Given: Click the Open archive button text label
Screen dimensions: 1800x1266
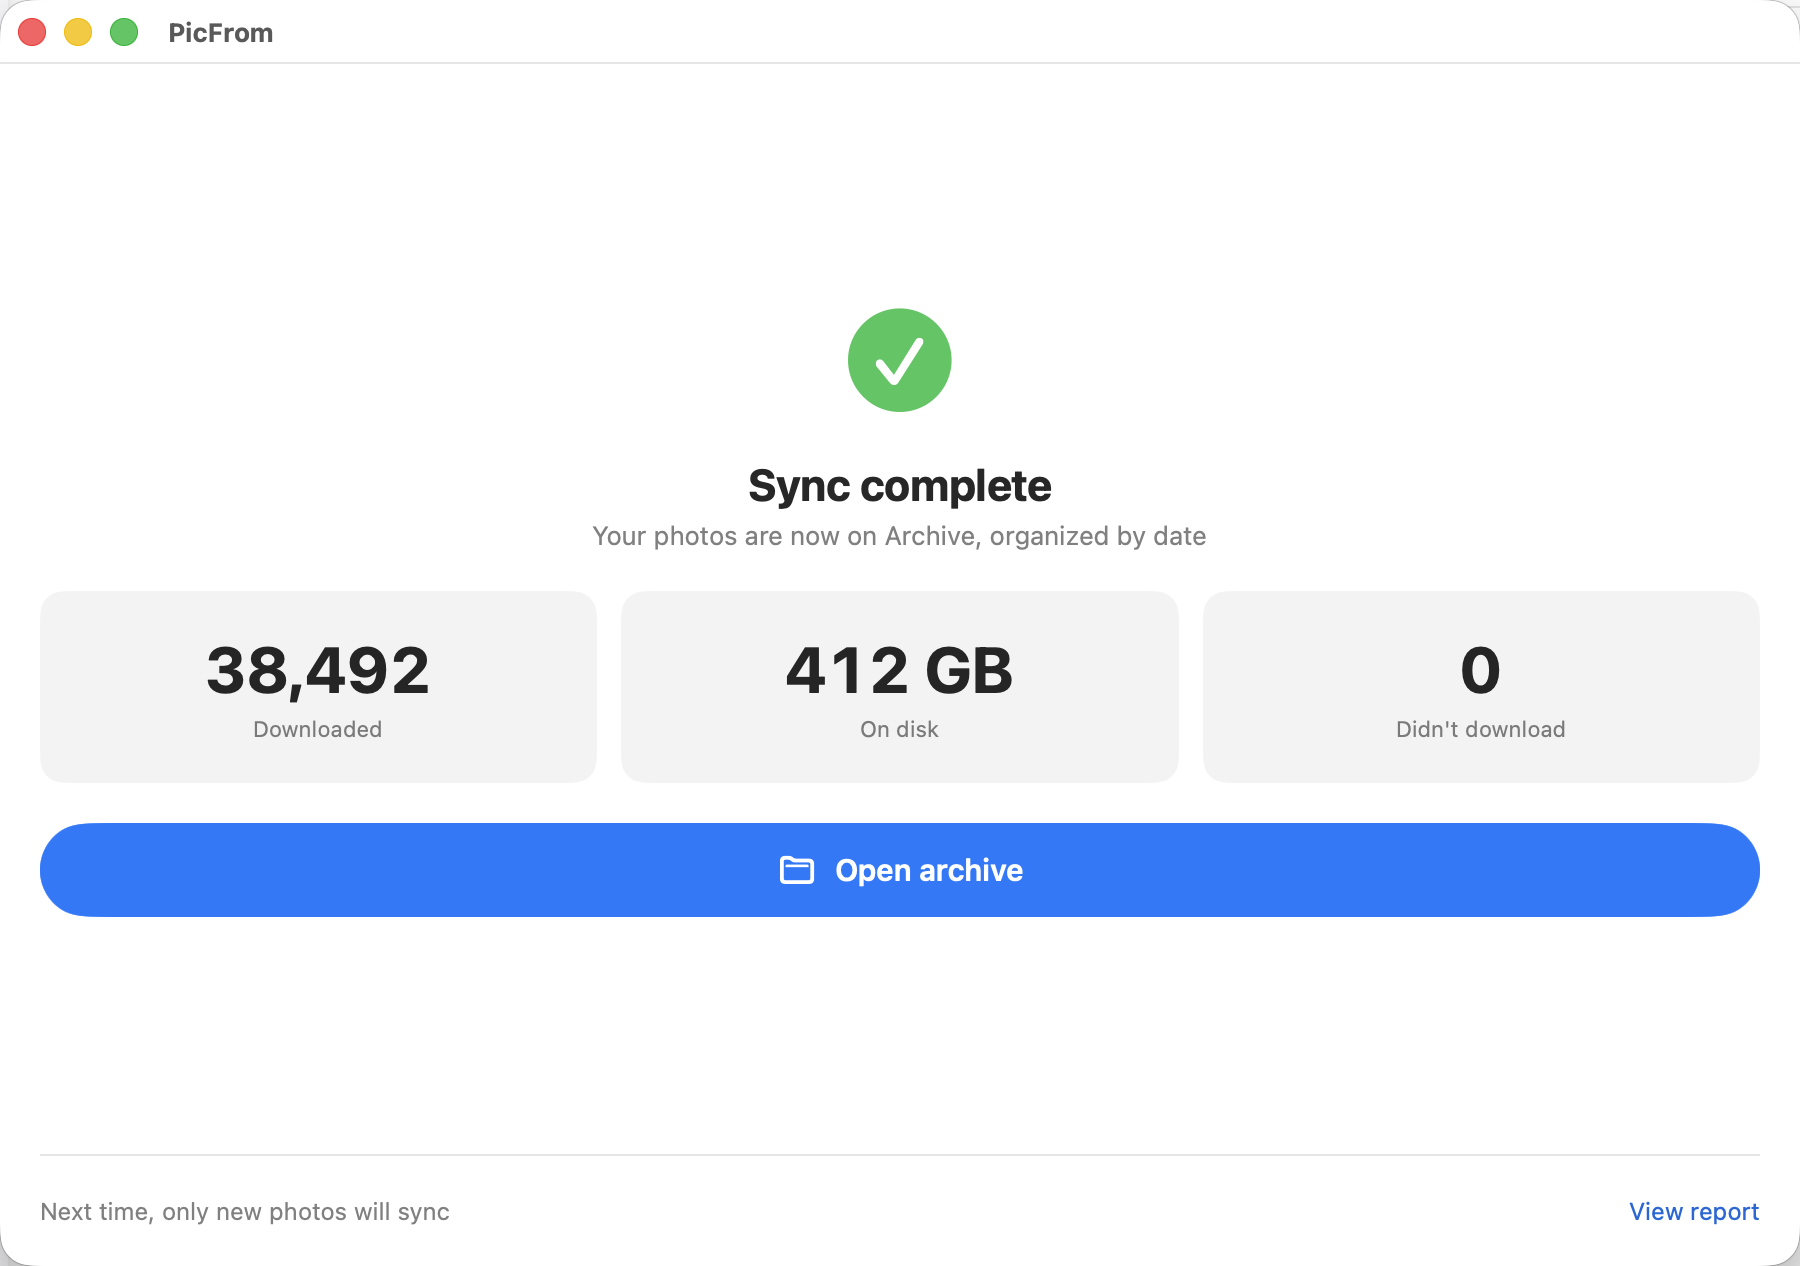Looking at the screenshot, I should [929, 870].
